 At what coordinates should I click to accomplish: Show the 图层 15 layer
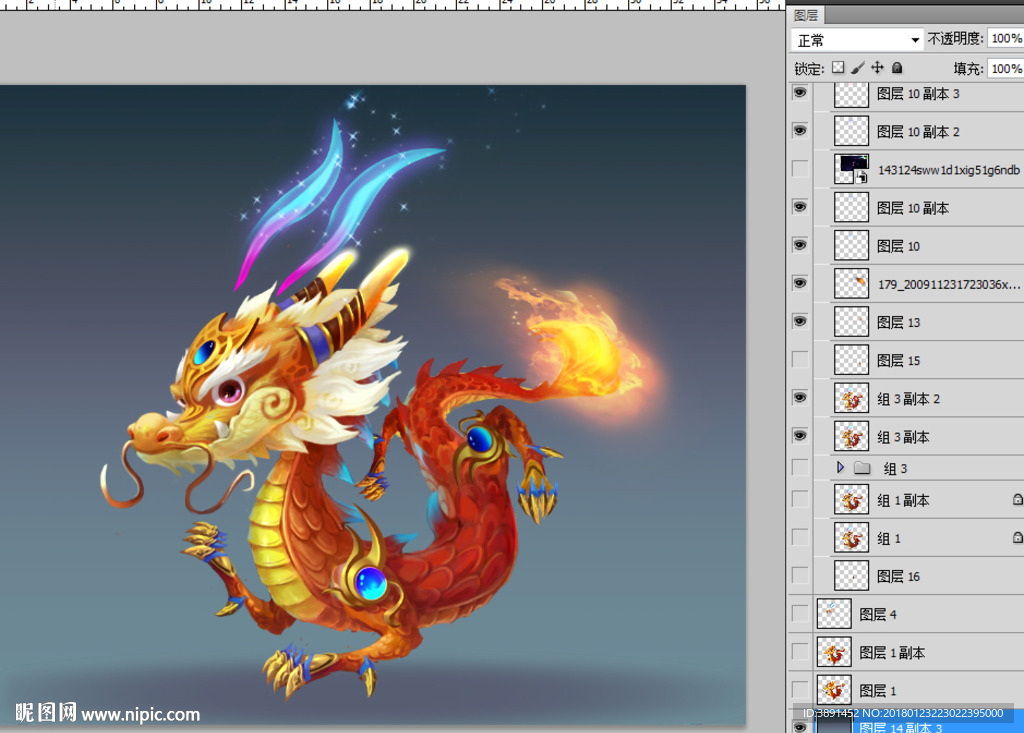800,360
